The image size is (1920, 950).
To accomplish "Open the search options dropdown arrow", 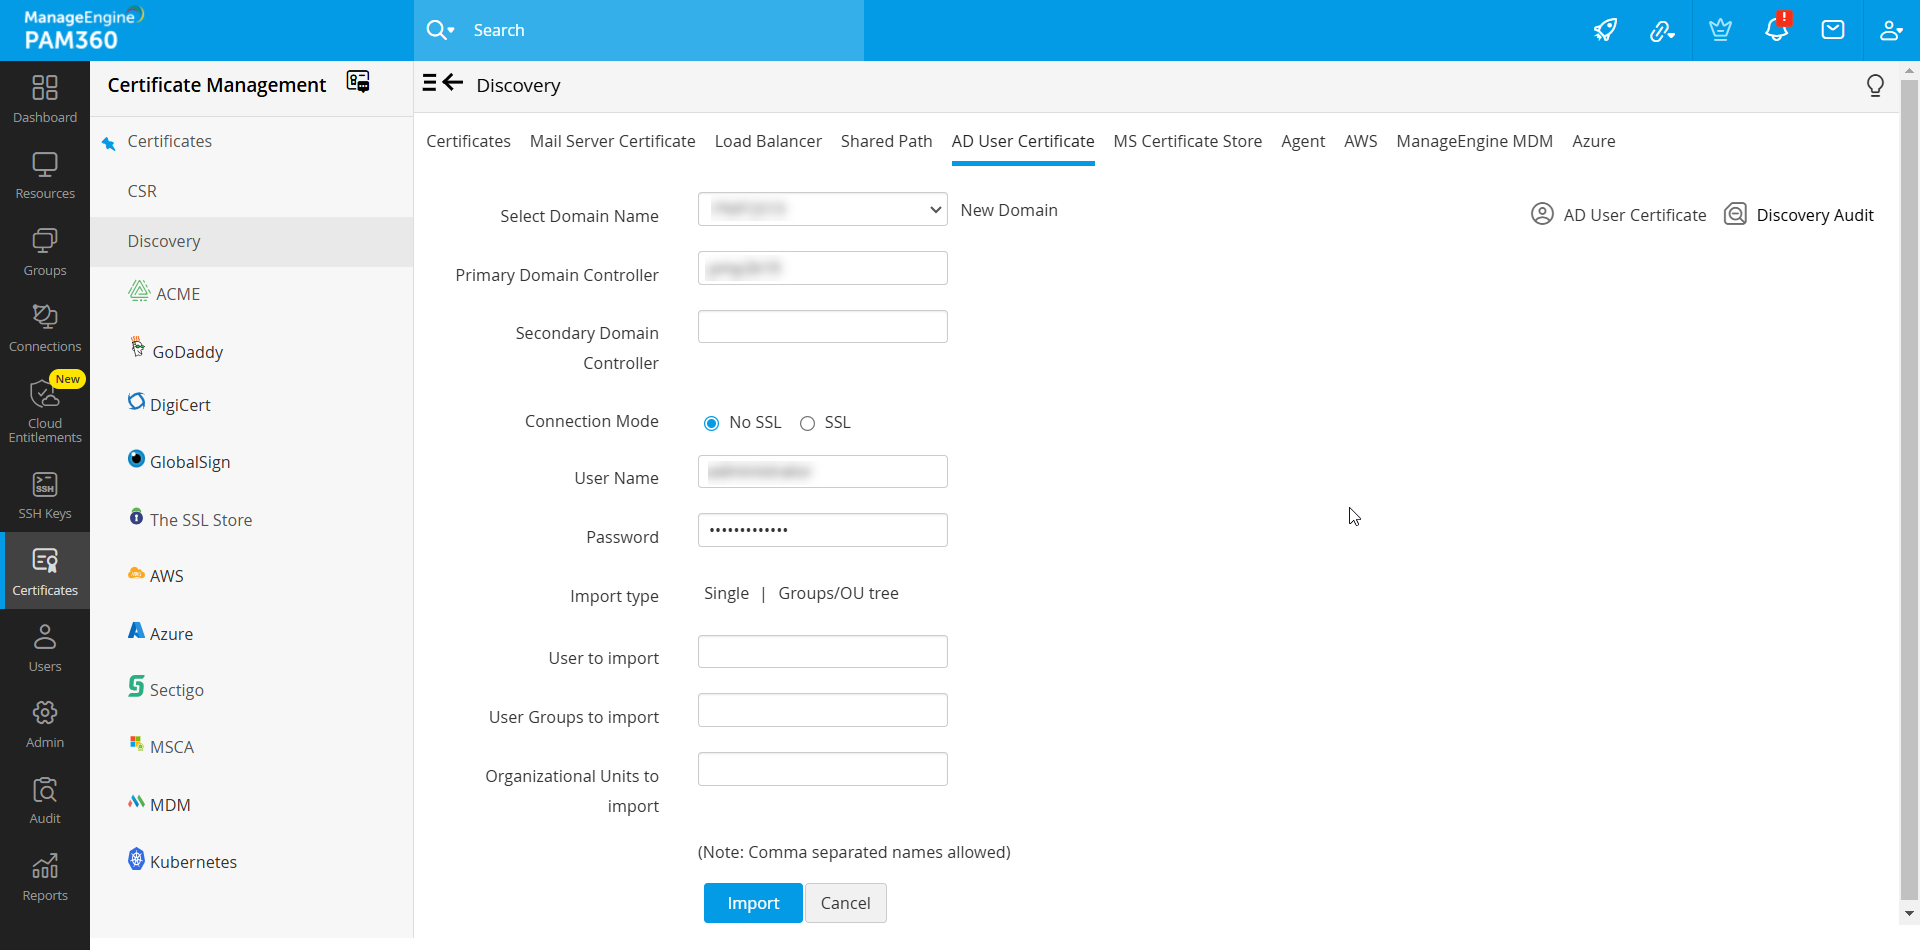I will 451,30.
